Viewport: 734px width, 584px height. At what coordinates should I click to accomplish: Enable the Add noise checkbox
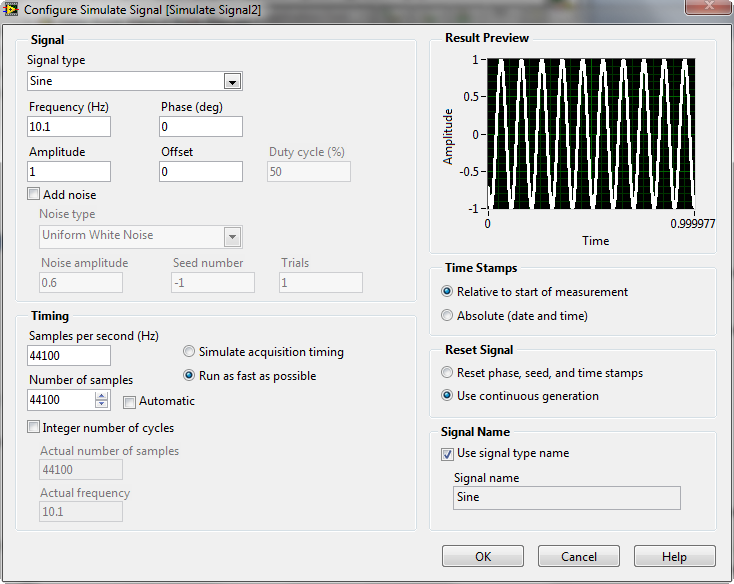click(34, 195)
